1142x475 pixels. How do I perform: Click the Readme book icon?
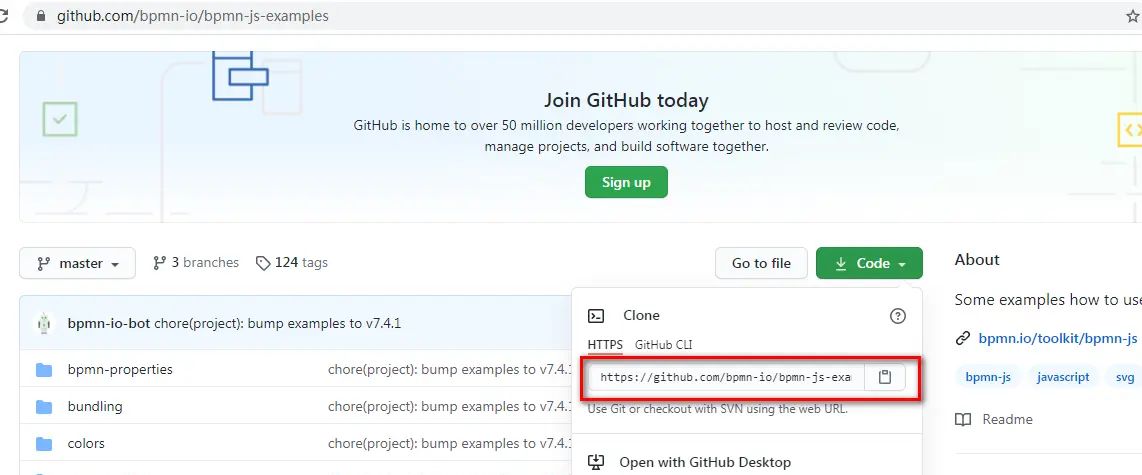(963, 419)
